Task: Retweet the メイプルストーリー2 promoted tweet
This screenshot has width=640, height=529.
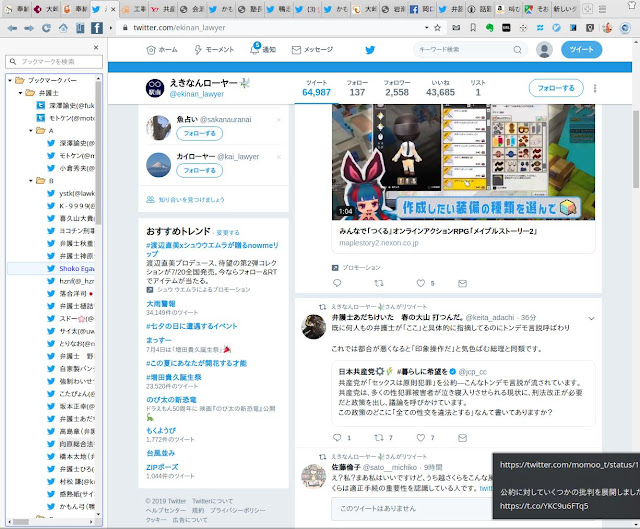Action: click(379, 283)
